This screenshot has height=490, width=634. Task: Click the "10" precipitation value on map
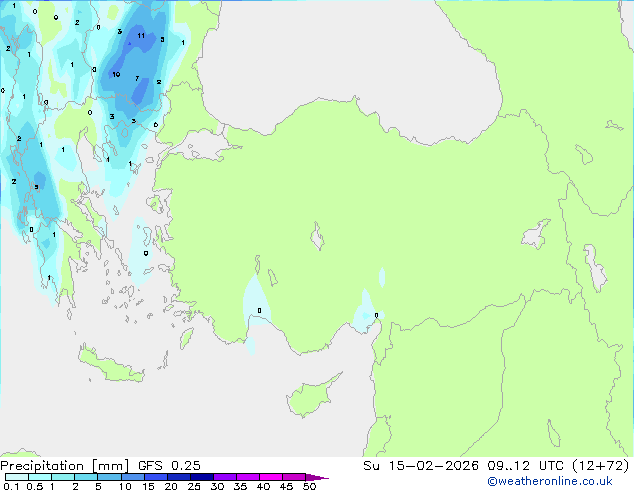click(x=116, y=74)
